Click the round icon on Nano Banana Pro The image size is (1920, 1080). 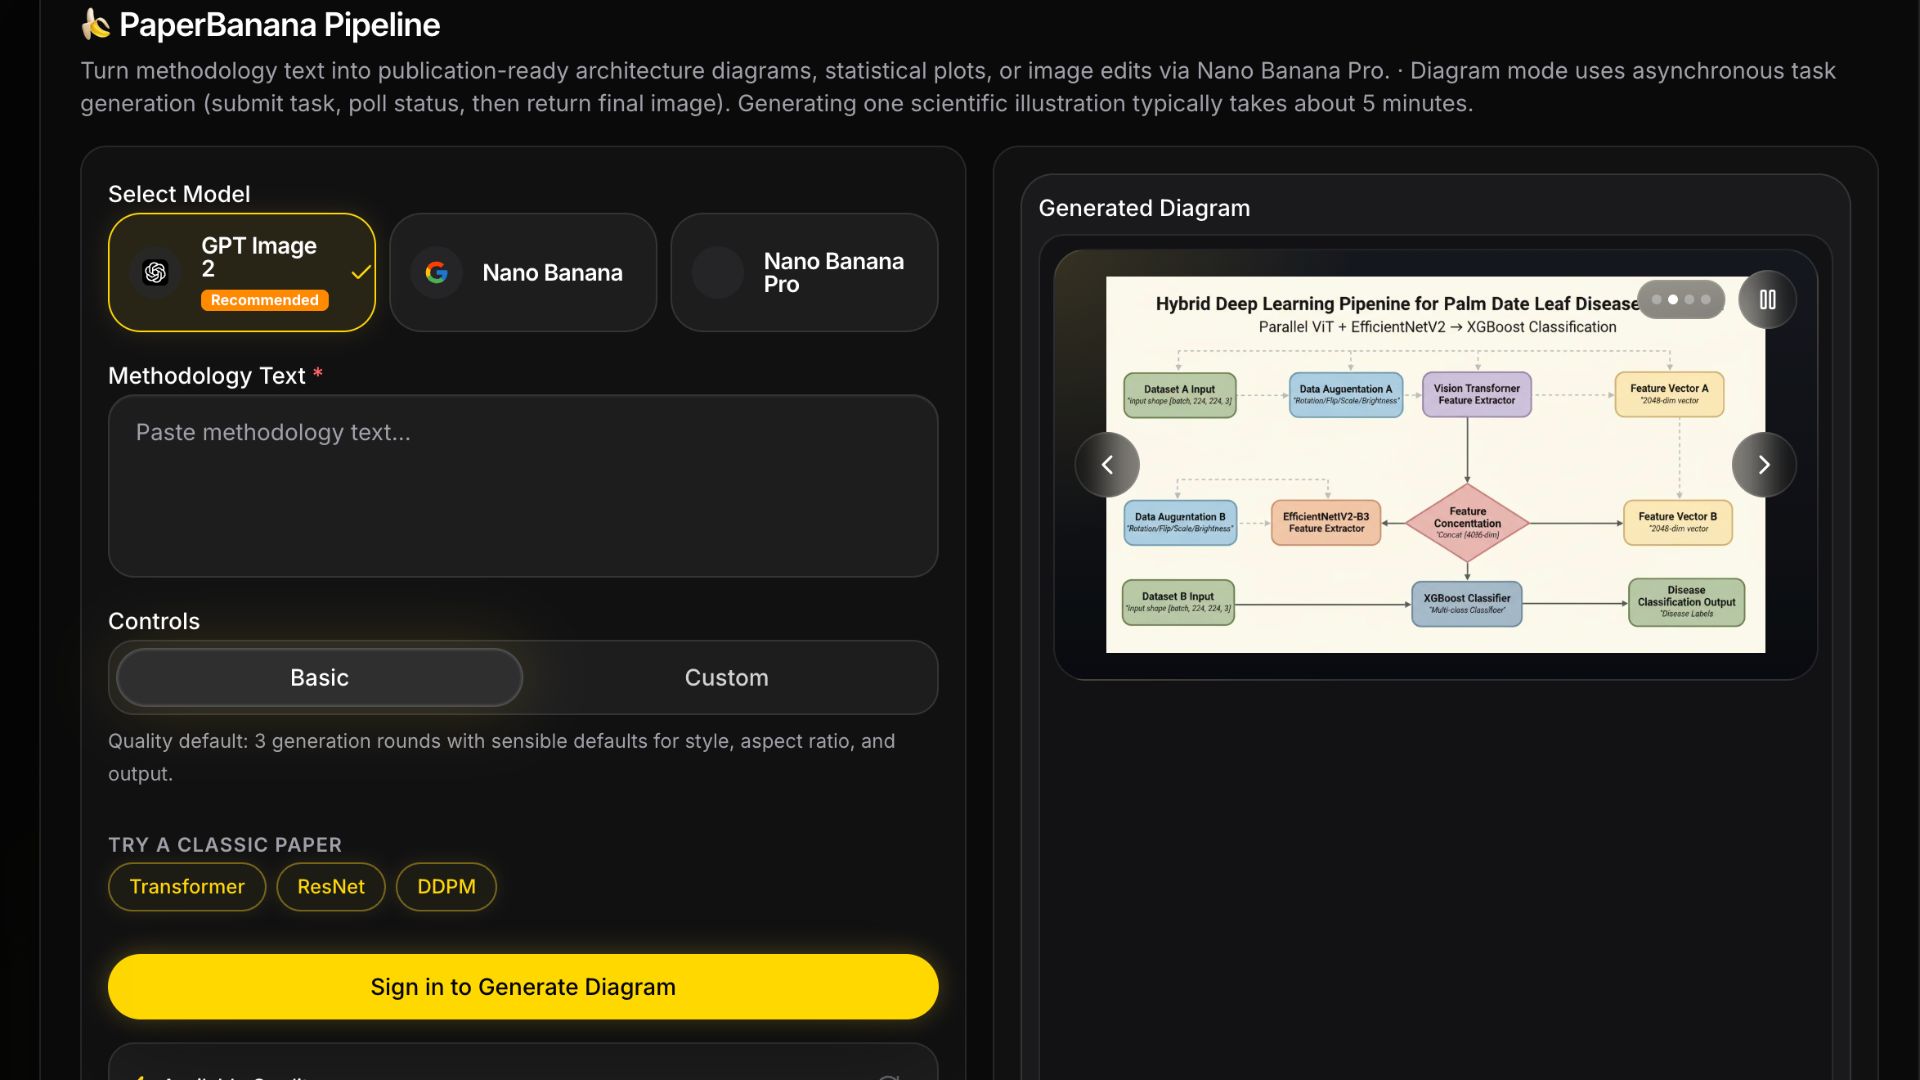pyautogui.click(x=718, y=272)
